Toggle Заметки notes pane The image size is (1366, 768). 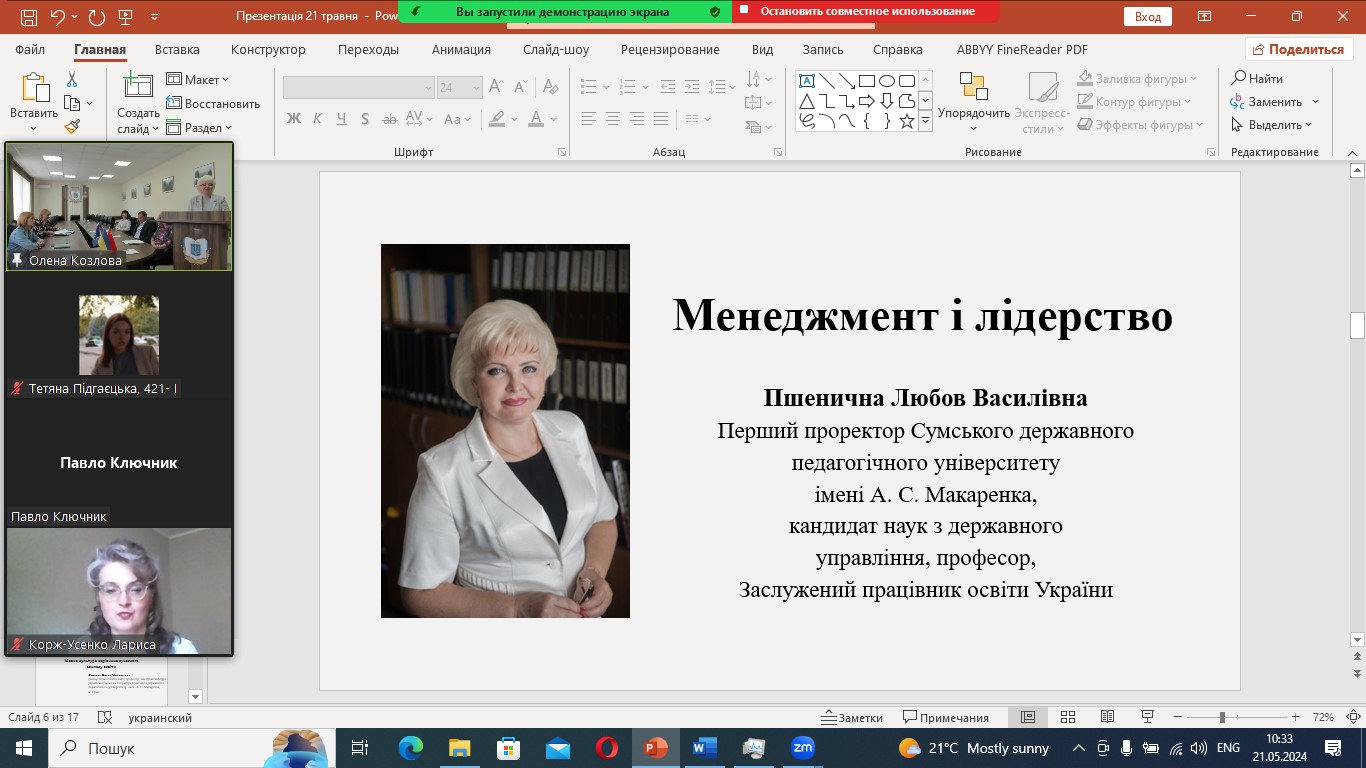point(852,717)
